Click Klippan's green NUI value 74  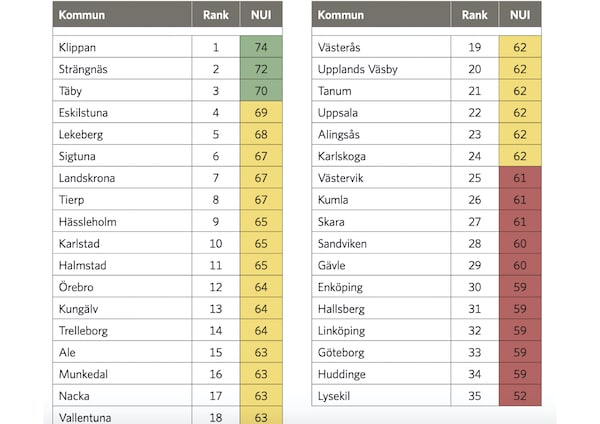pyautogui.click(x=262, y=47)
